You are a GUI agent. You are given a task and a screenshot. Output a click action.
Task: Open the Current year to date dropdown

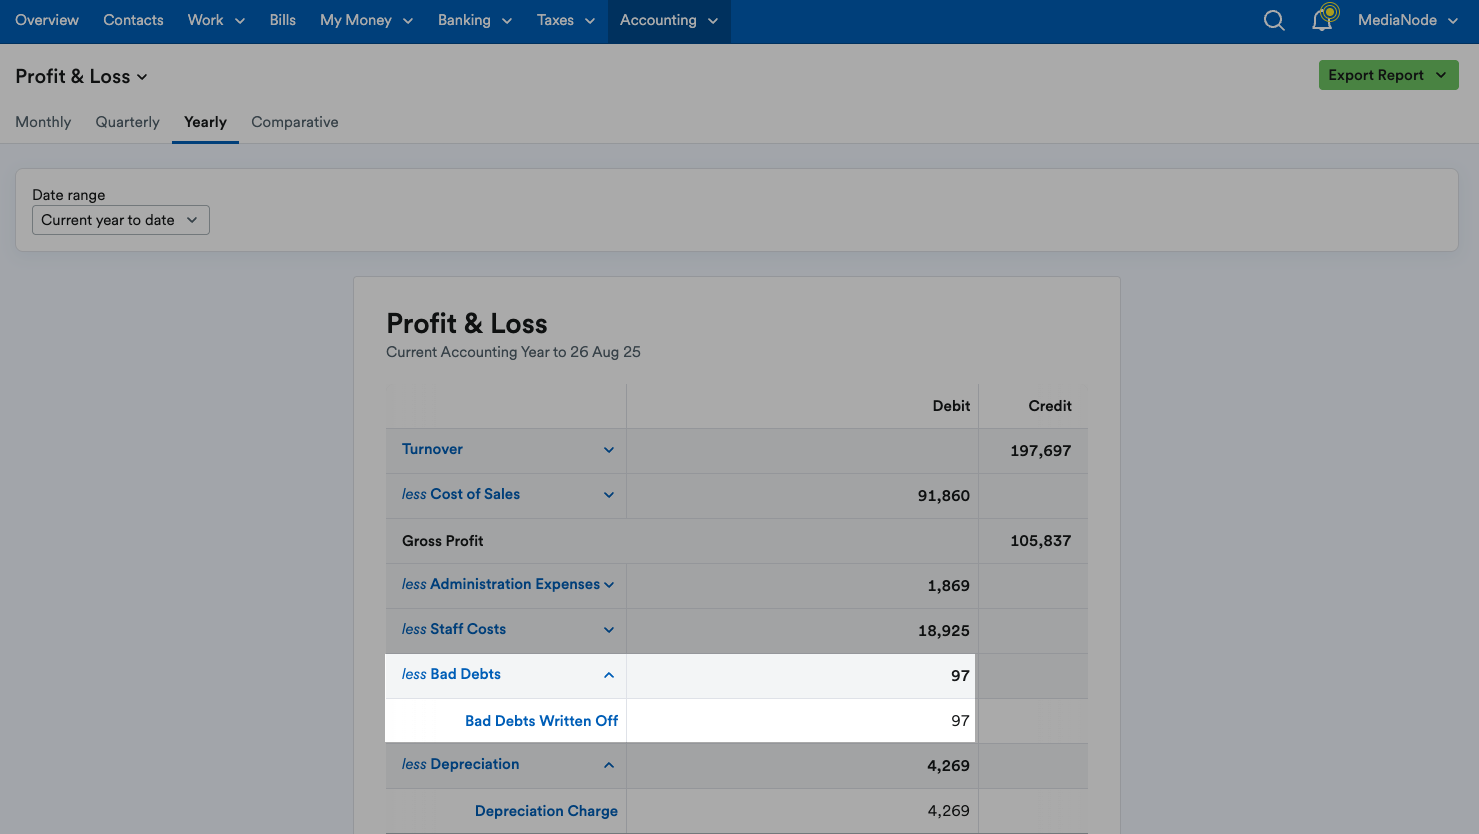[121, 220]
